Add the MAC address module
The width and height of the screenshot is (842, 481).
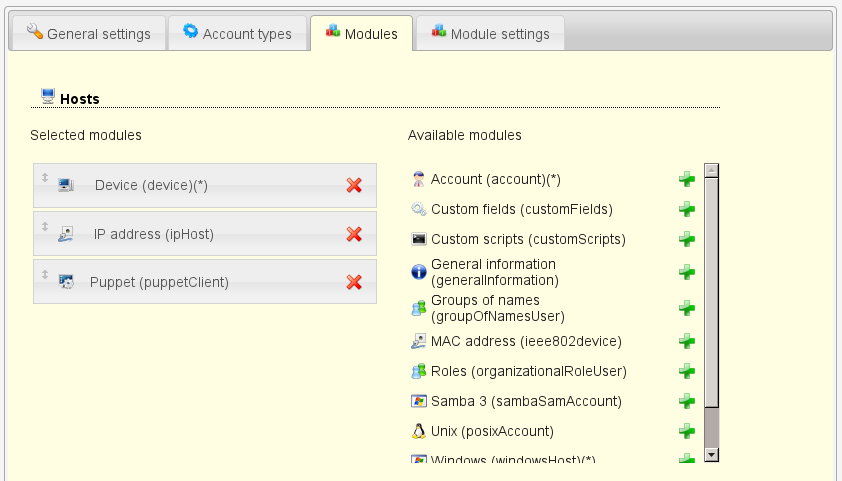tap(687, 341)
